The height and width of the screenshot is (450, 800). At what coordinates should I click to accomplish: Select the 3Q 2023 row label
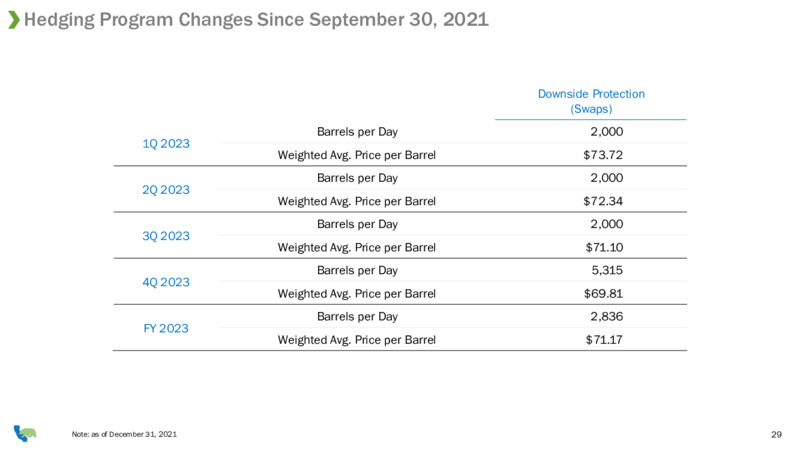tap(166, 236)
